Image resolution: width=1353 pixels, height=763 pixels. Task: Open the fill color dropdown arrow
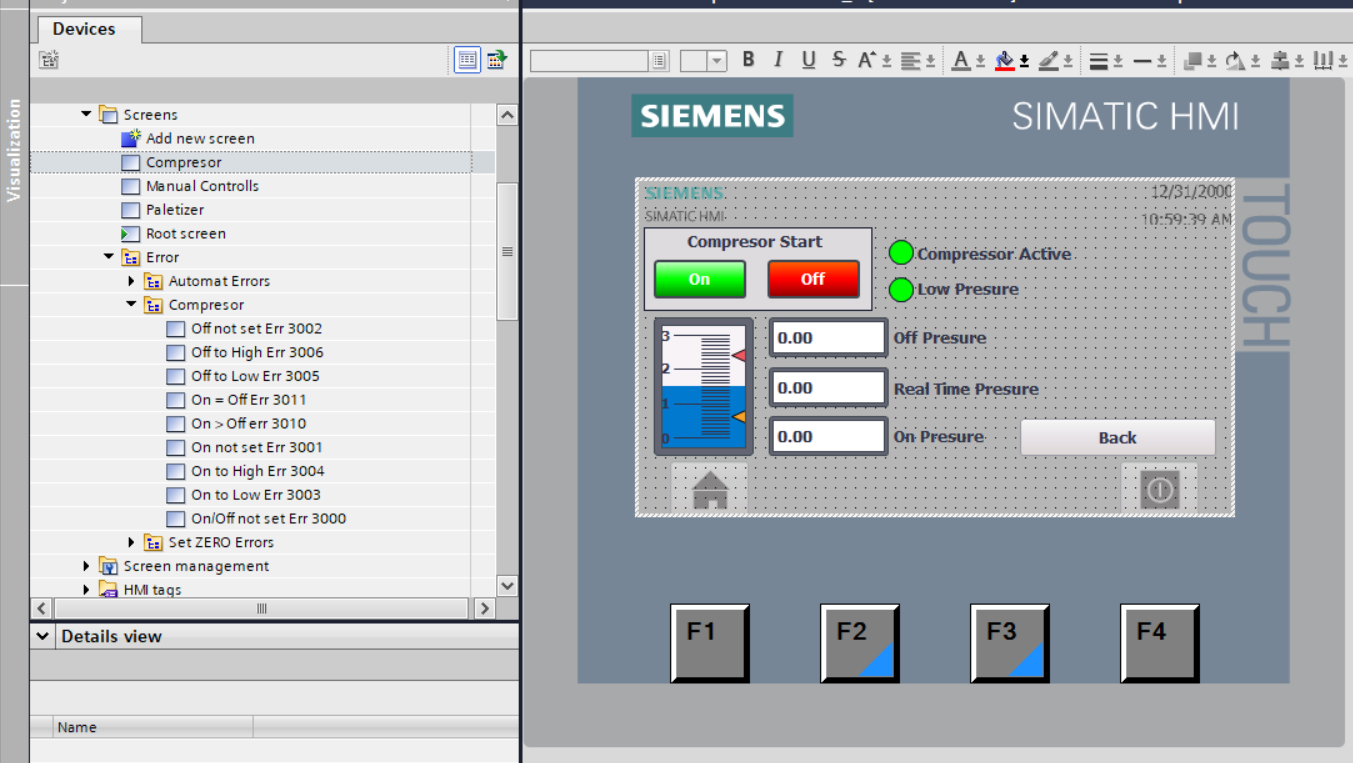[1024, 61]
